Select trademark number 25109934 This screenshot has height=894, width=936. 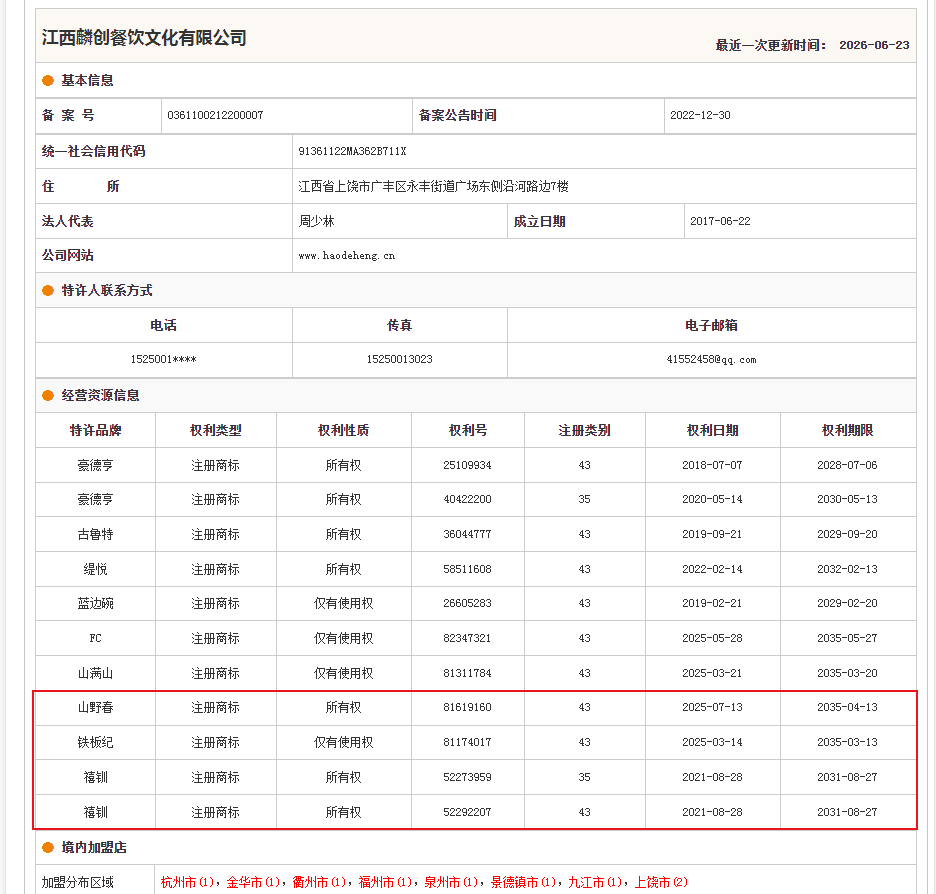[x=467, y=465]
